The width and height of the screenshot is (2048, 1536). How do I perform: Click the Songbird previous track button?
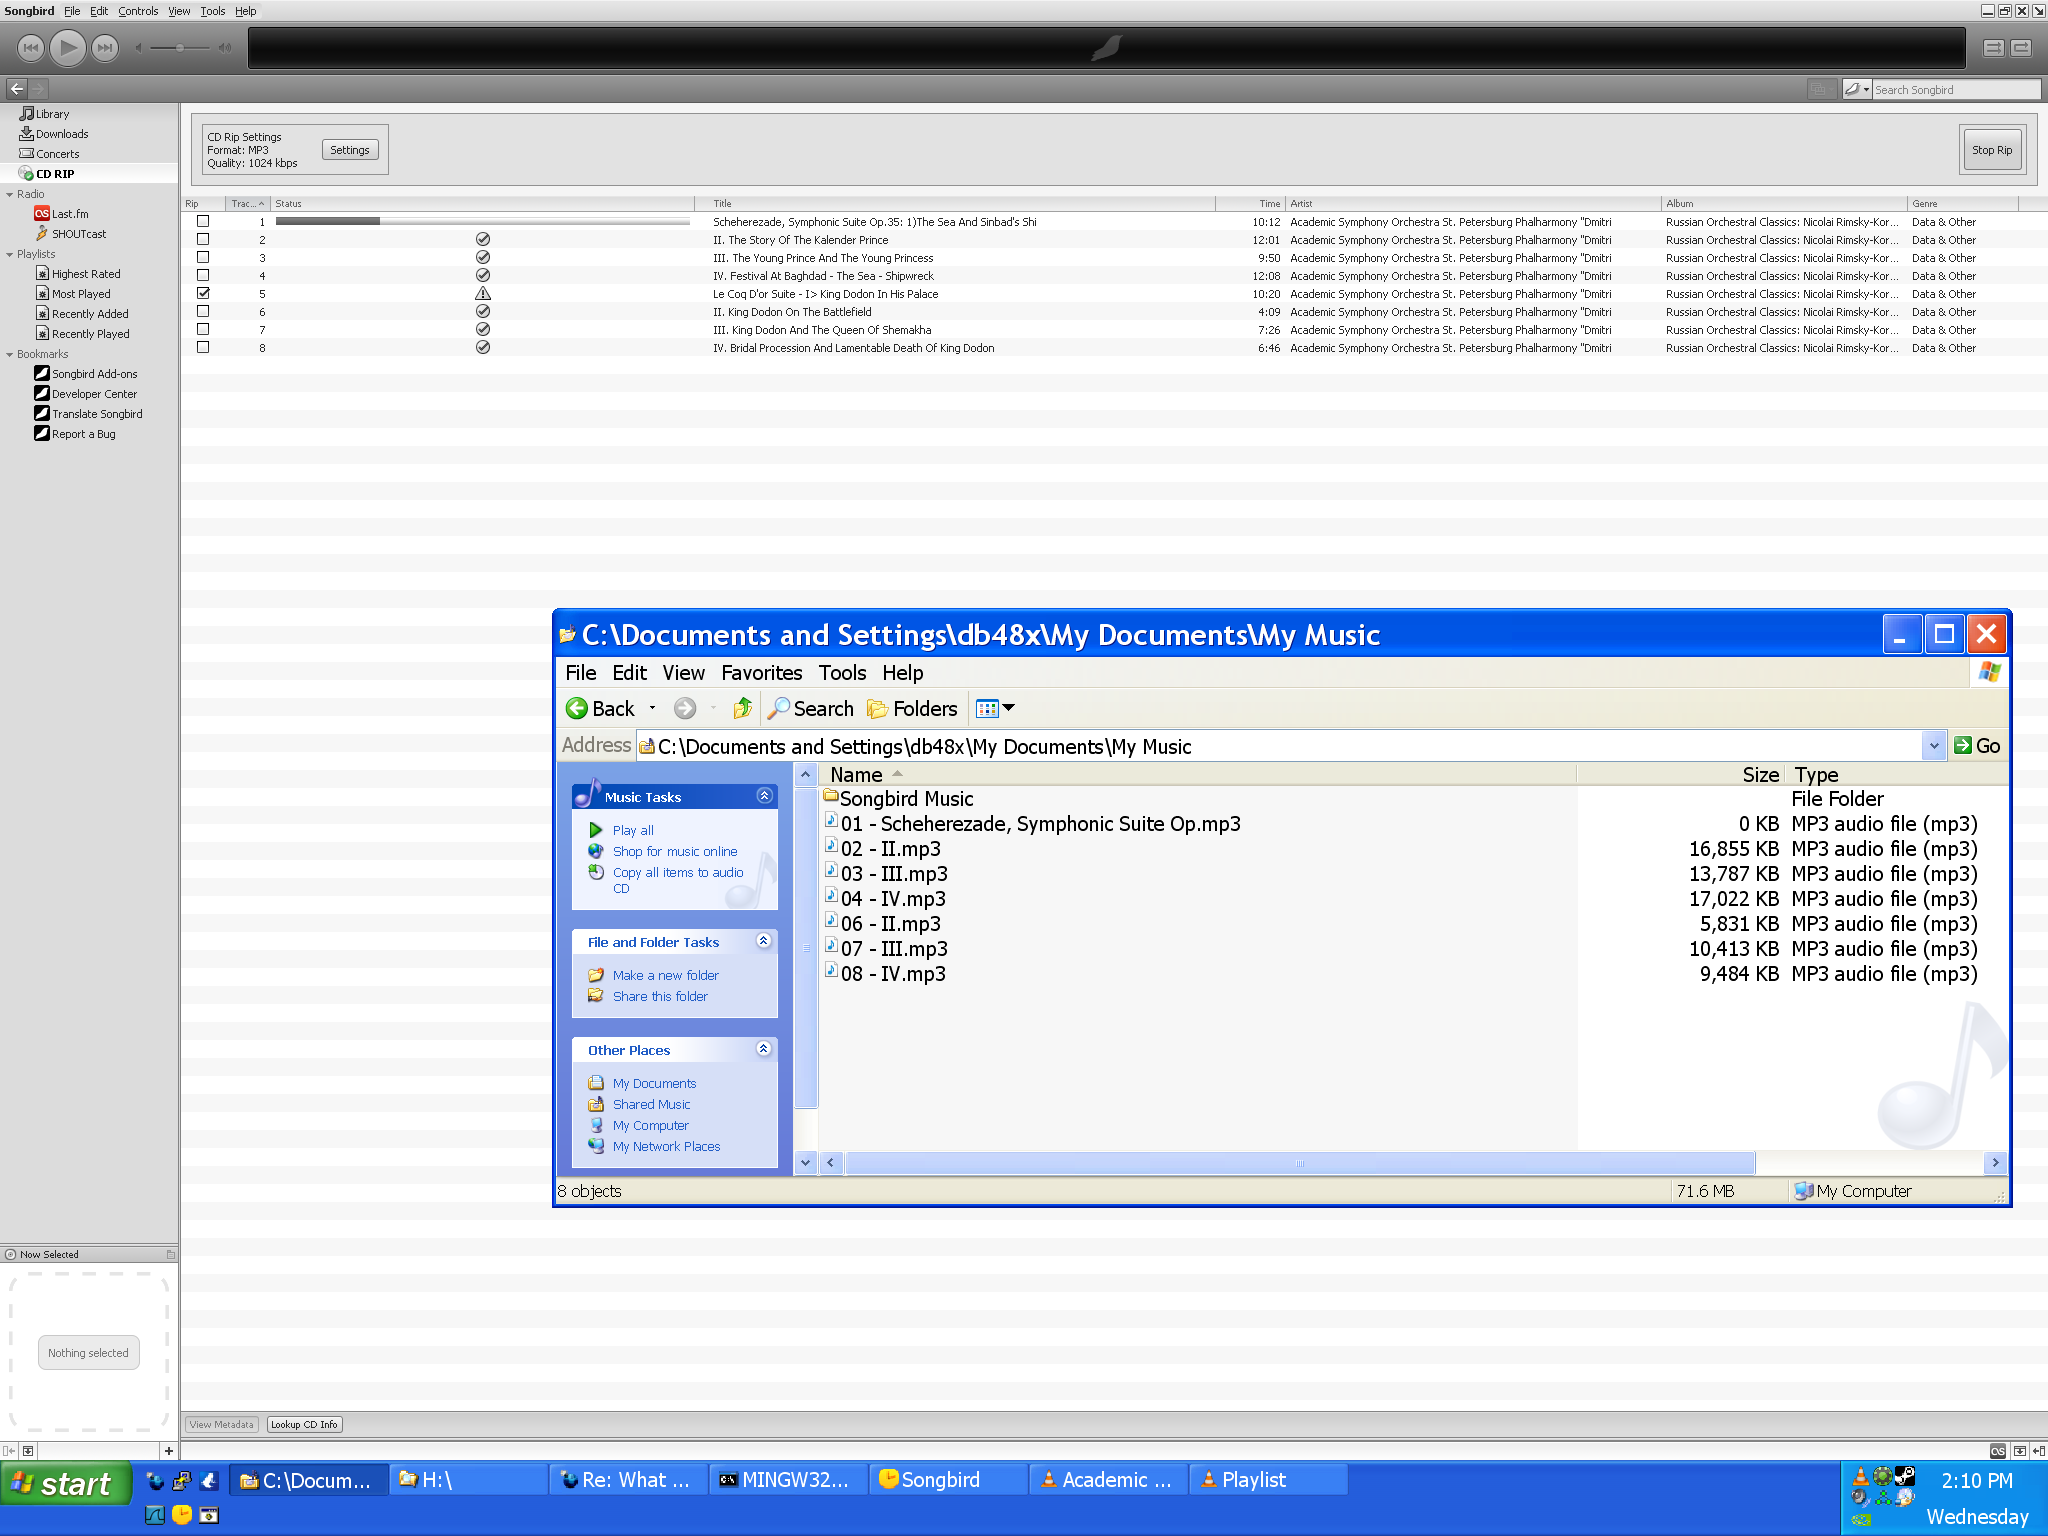tap(31, 47)
